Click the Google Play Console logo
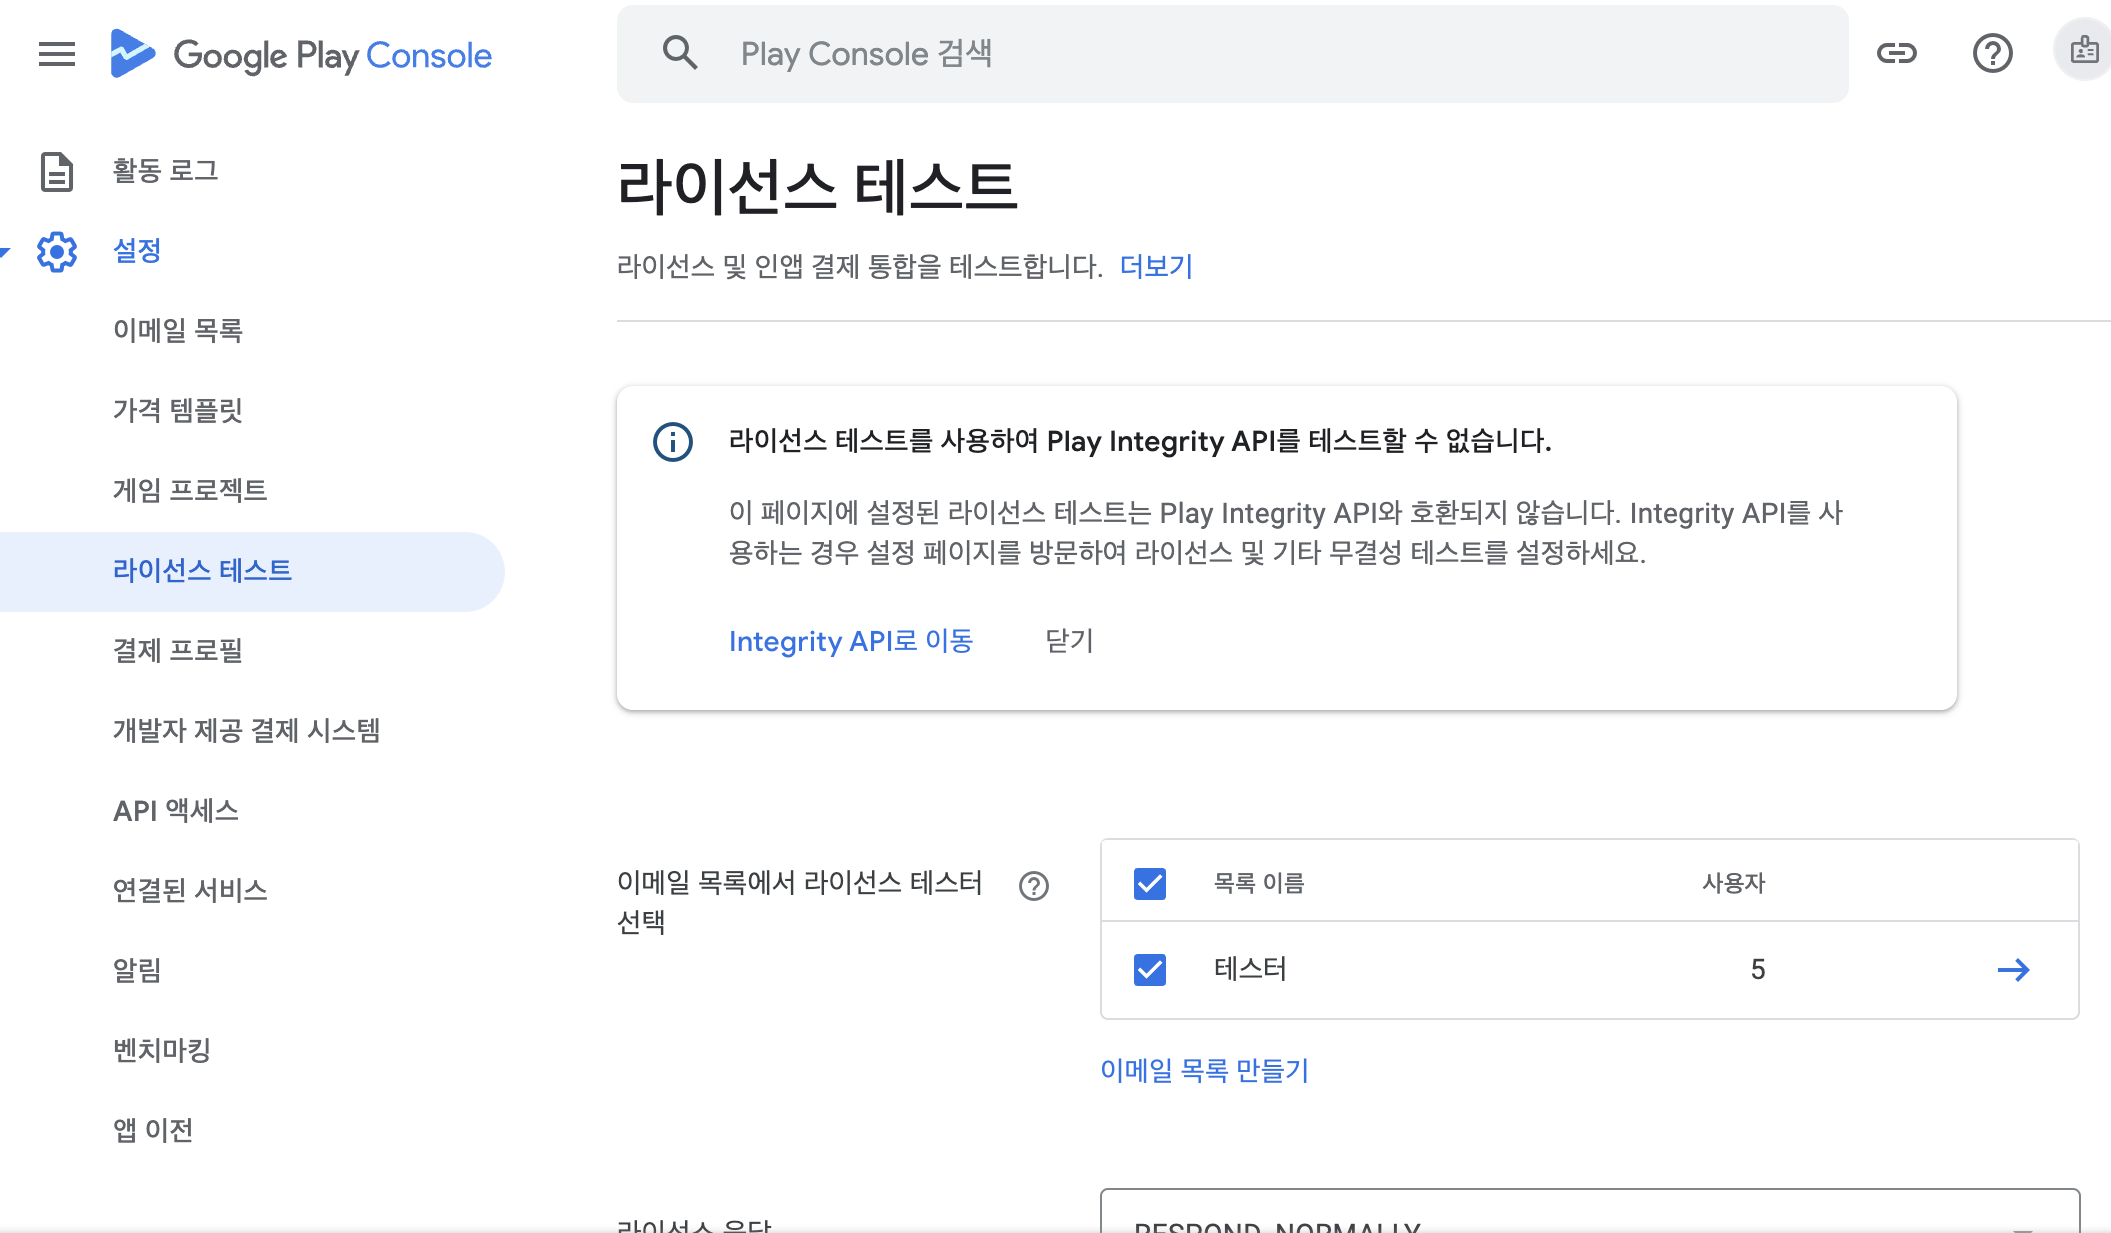 coord(301,54)
